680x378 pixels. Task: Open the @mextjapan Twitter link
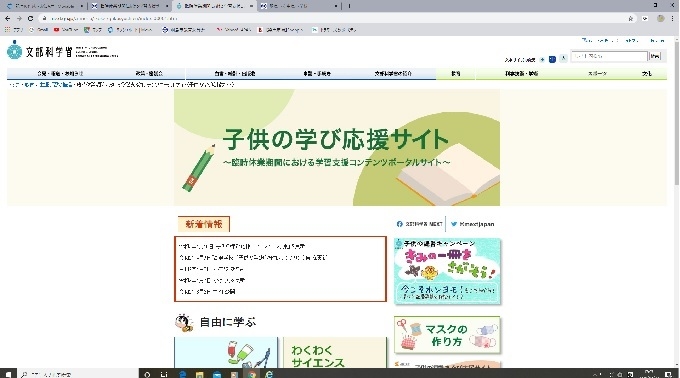click(472, 224)
